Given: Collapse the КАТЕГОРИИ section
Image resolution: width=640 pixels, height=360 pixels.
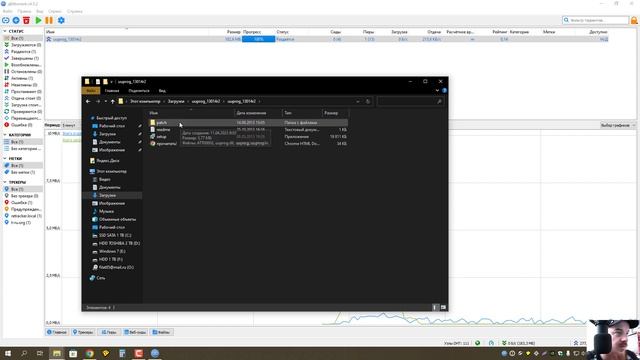Looking at the screenshot, I should [x=5, y=135].
